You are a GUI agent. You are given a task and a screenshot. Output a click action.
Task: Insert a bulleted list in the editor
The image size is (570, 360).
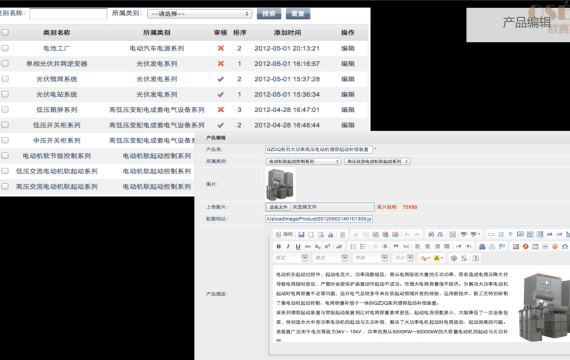tap(362, 247)
